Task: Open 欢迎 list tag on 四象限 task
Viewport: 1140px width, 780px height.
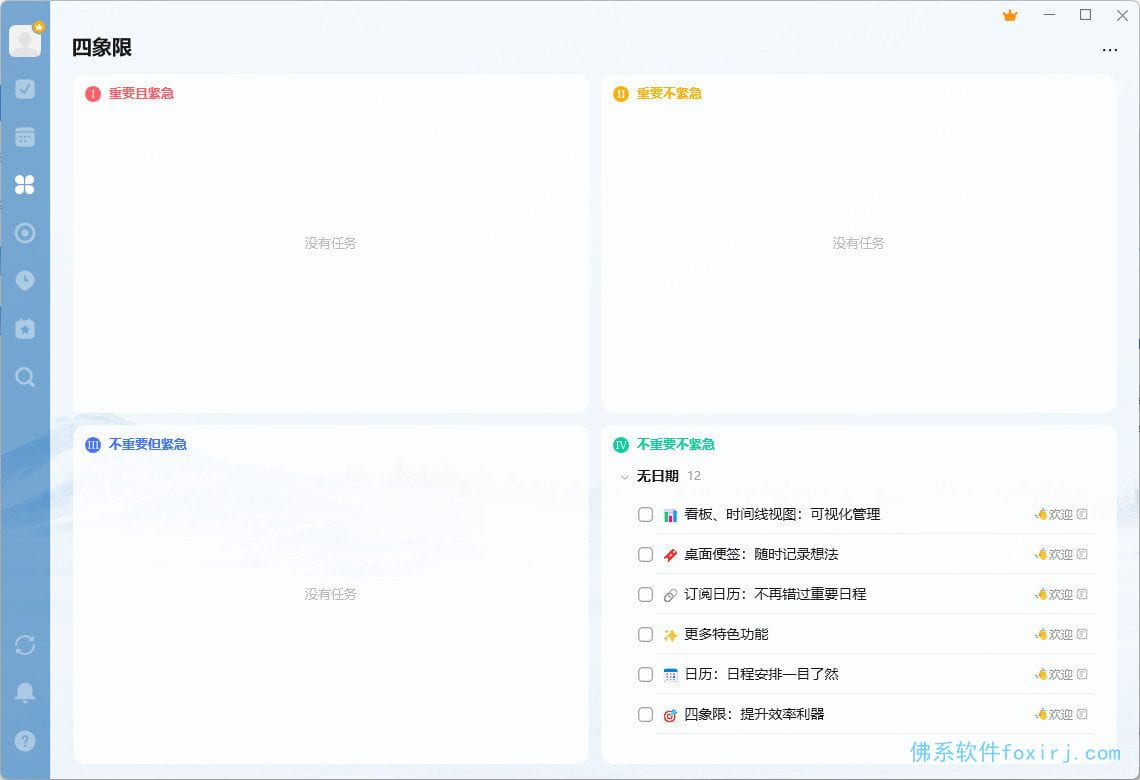Action: (1054, 714)
